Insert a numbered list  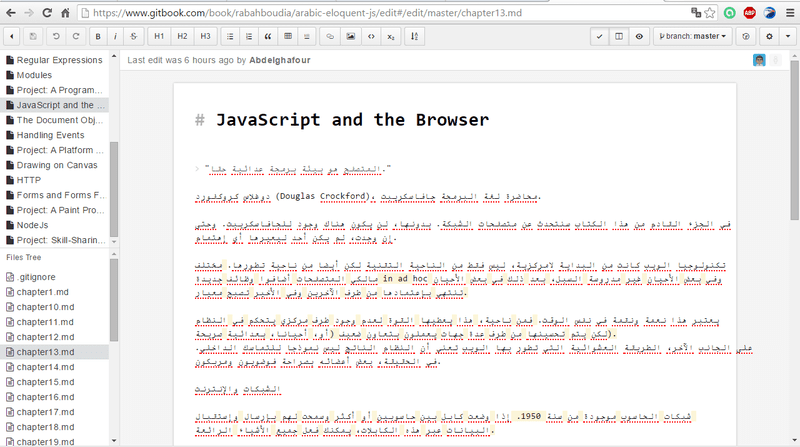click(x=249, y=36)
